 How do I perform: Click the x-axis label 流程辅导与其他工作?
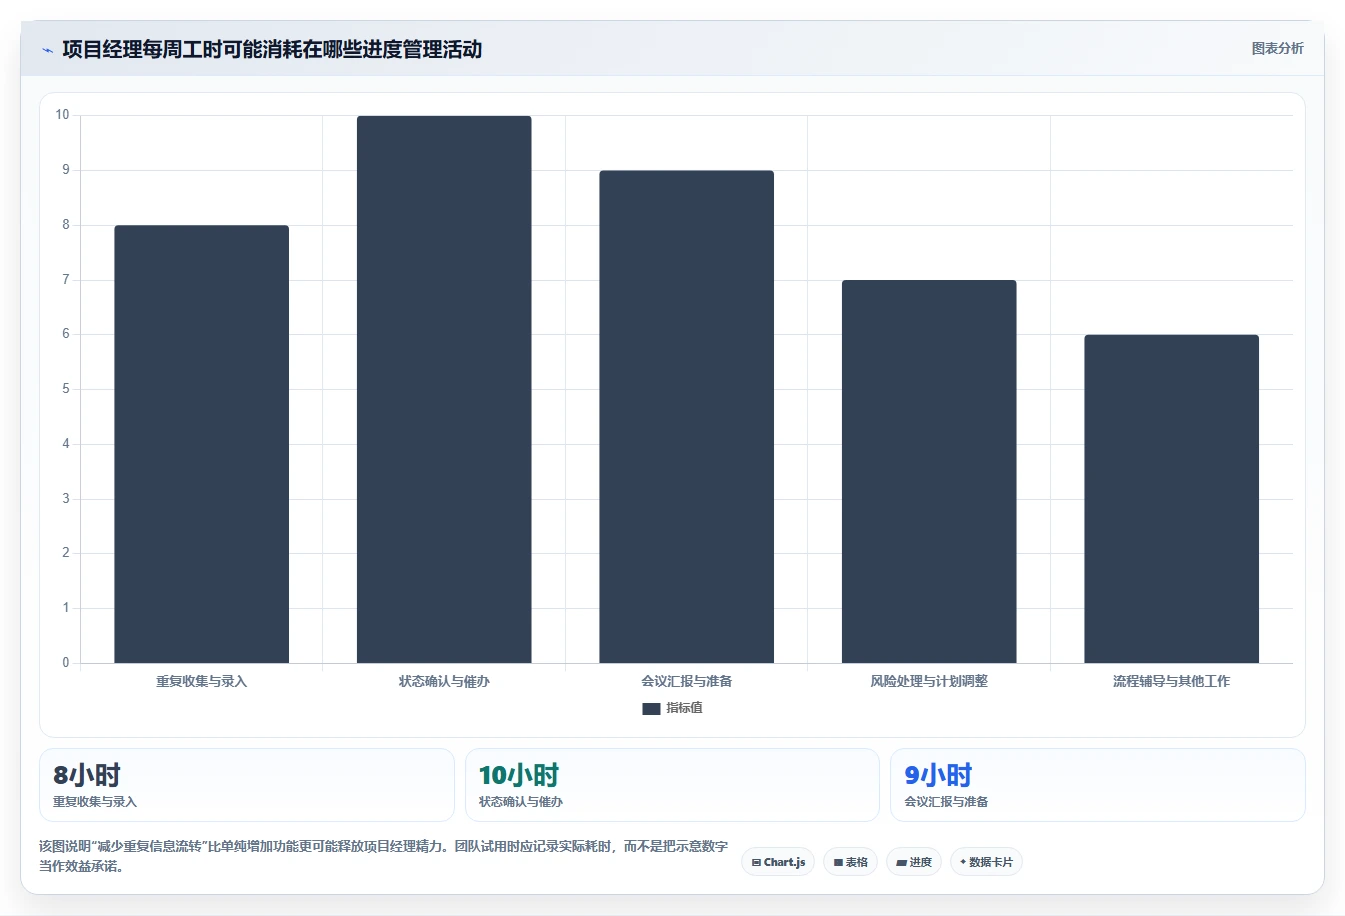1171,681
